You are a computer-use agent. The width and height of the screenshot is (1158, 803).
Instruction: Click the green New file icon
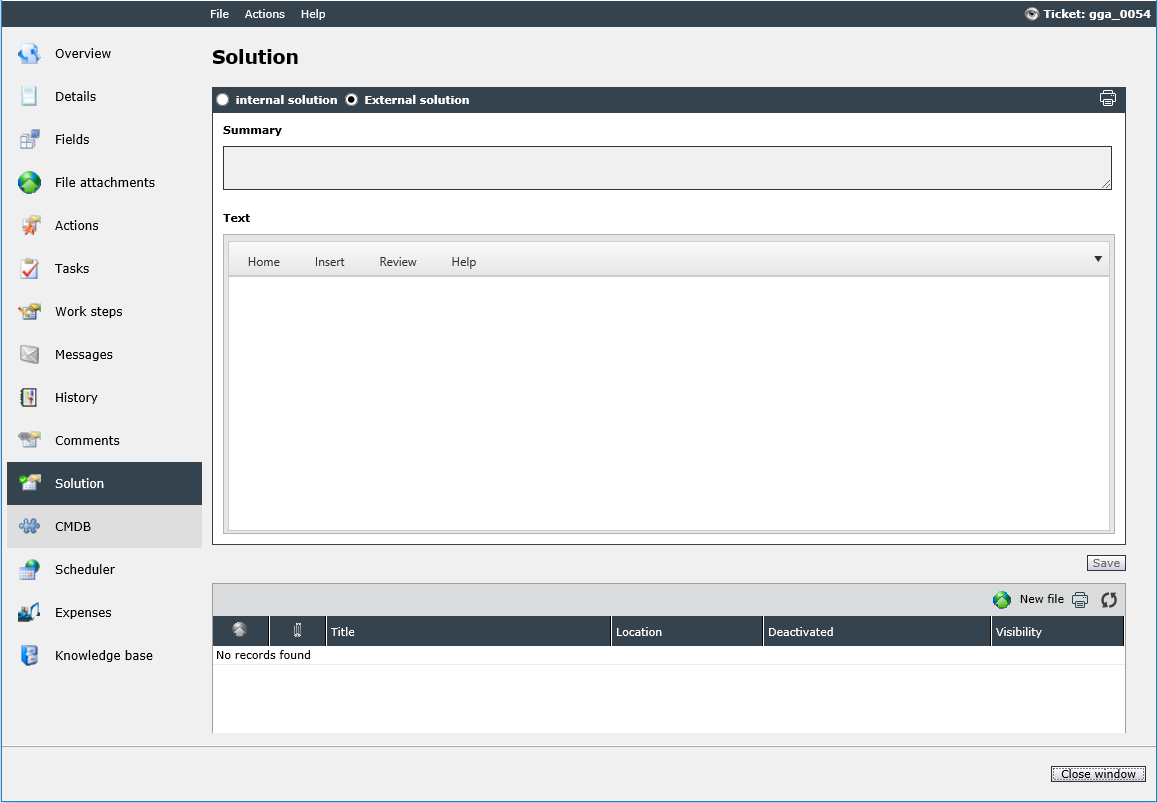pos(1001,600)
